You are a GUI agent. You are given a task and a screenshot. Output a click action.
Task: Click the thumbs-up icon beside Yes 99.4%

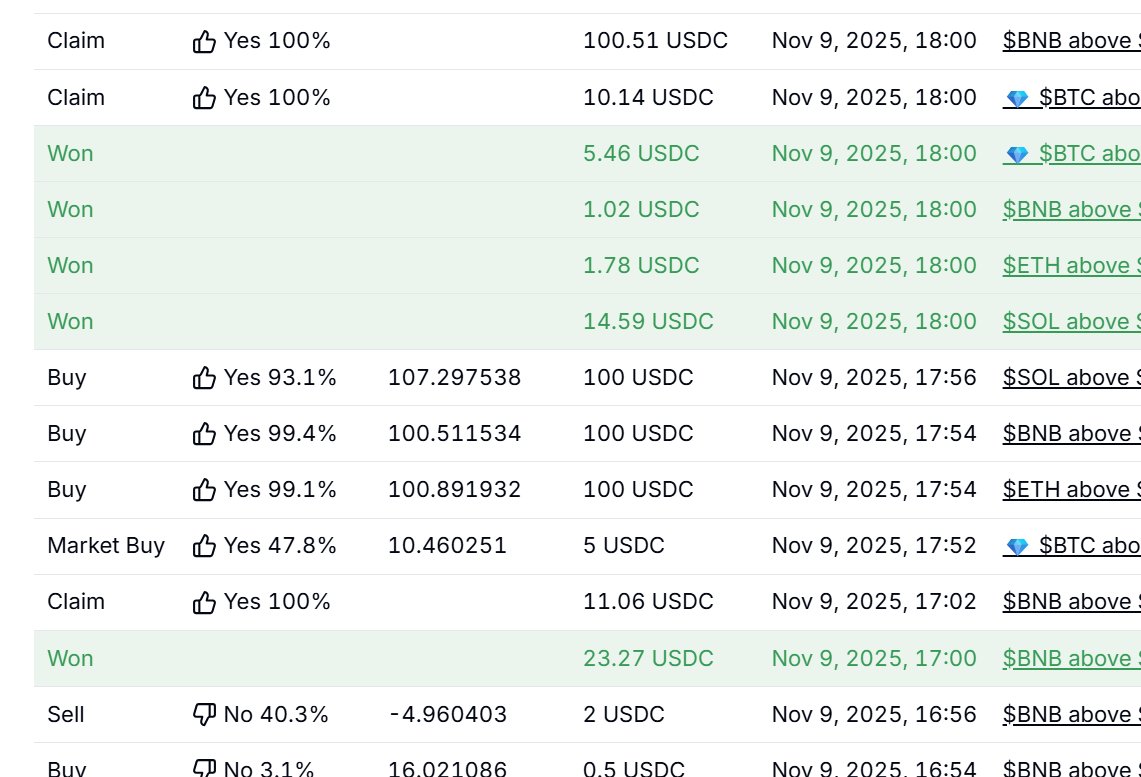204,433
